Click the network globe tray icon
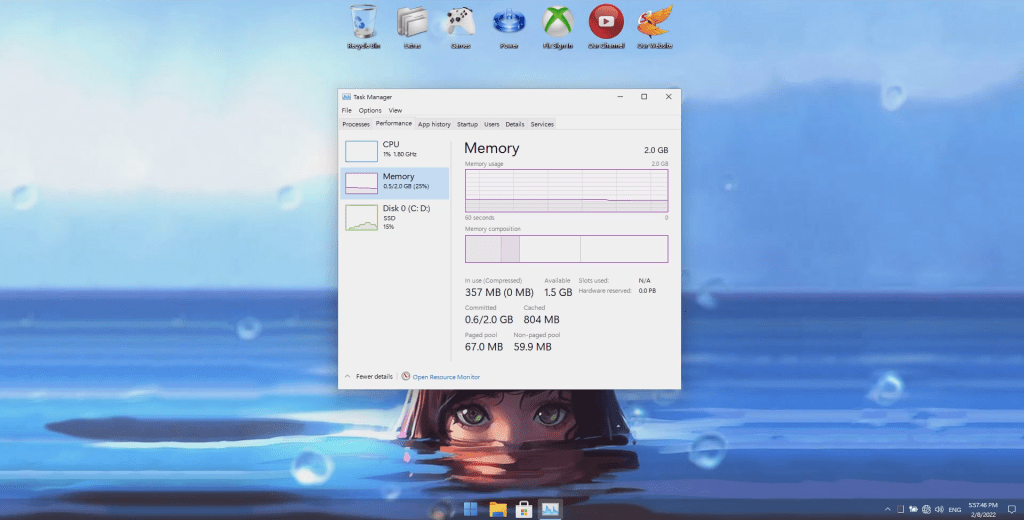 click(x=926, y=509)
